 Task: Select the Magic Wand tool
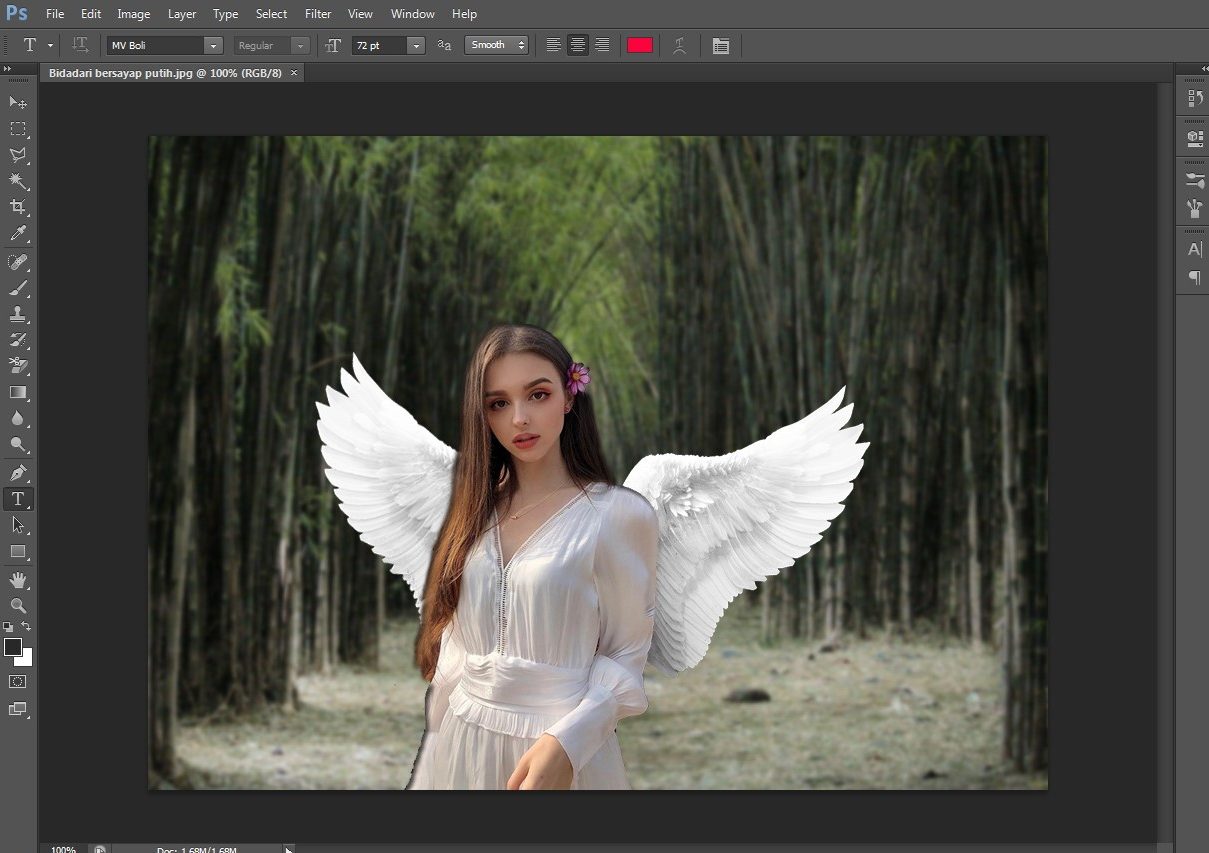pyautogui.click(x=18, y=181)
